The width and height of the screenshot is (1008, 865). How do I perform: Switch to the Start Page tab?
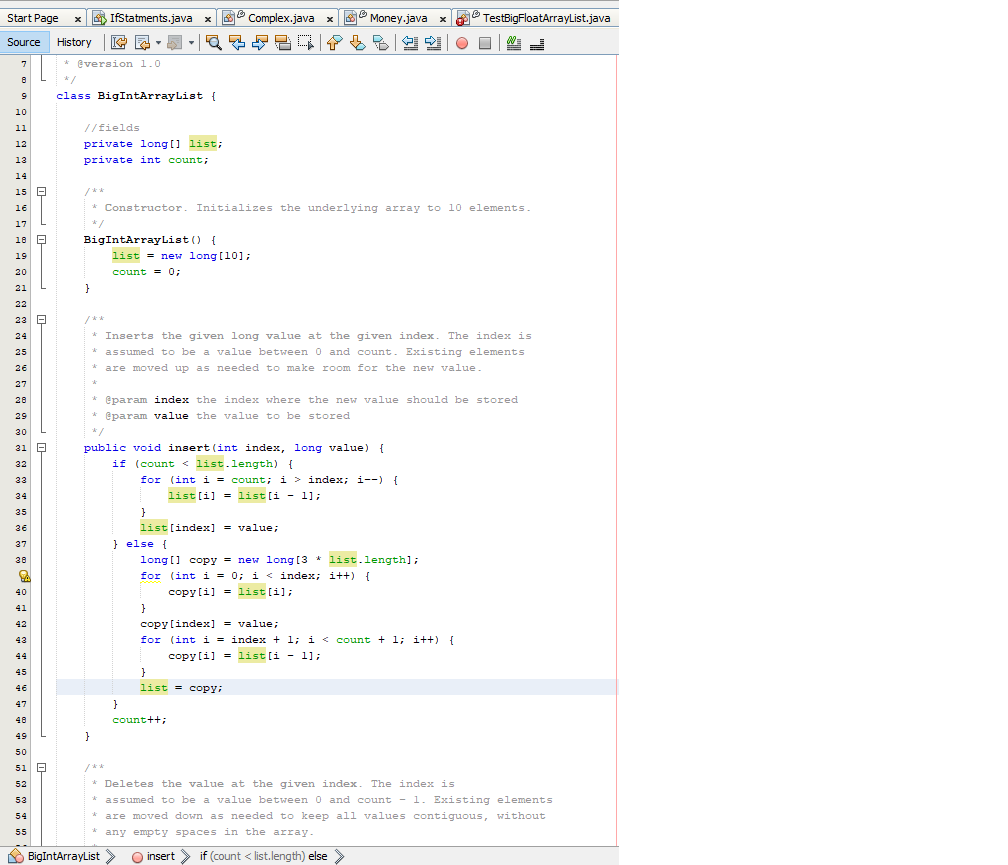(32, 17)
